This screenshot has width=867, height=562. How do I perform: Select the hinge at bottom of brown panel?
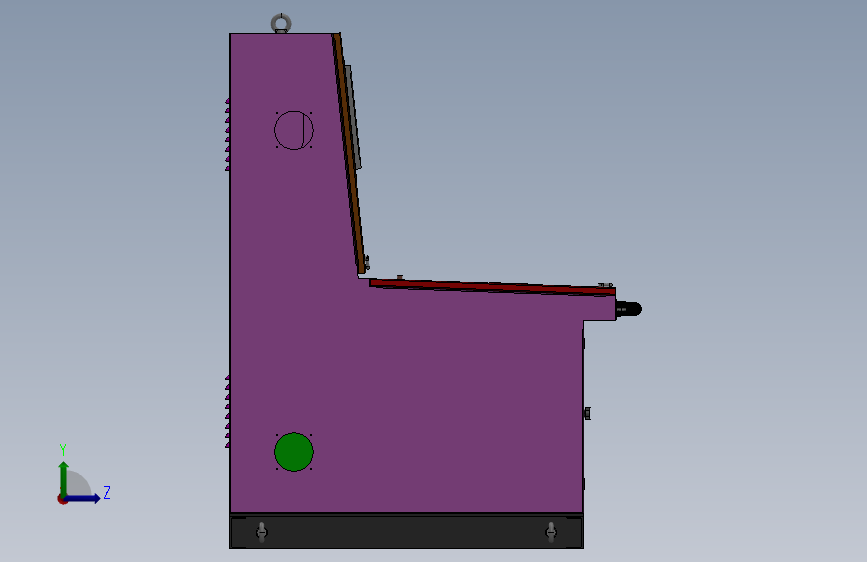click(x=366, y=263)
